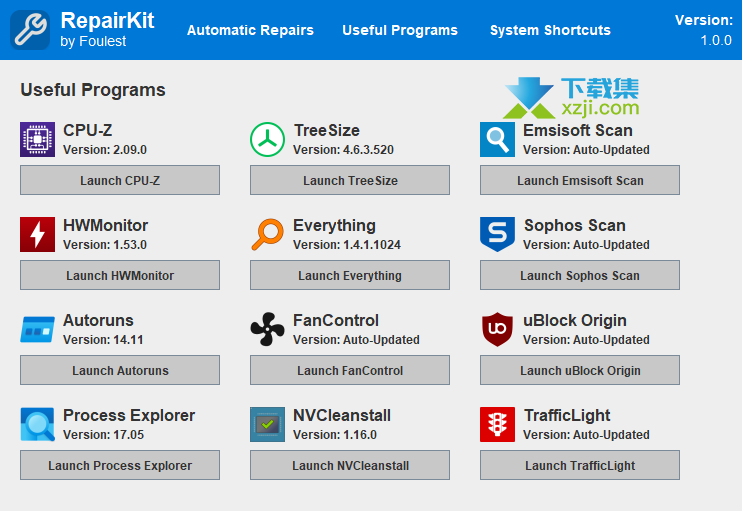This screenshot has width=742, height=511.
Task: Click the Autoruns program name
Action: (x=98, y=320)
